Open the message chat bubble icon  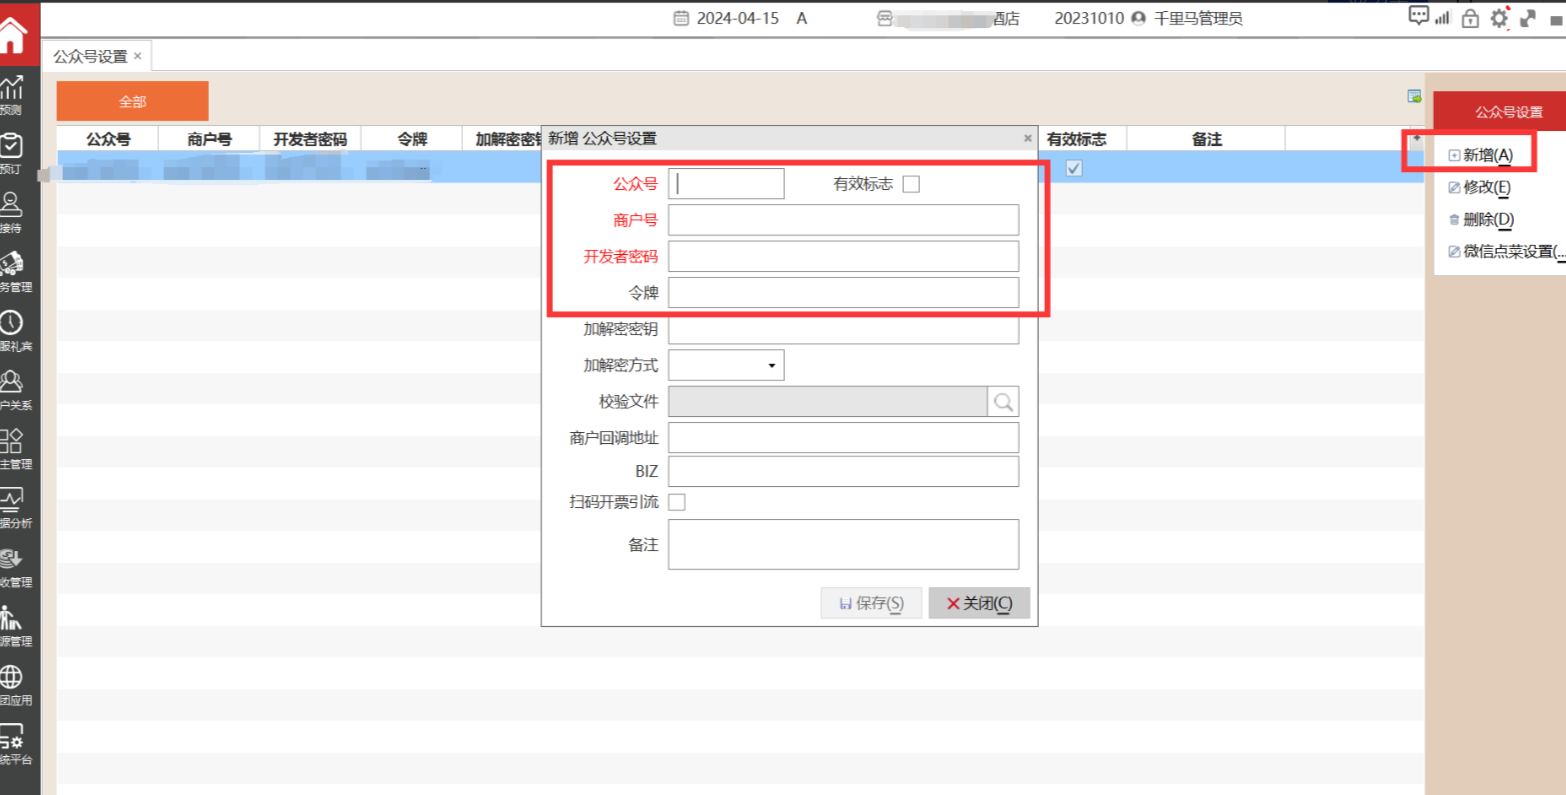pos(1418,16)
